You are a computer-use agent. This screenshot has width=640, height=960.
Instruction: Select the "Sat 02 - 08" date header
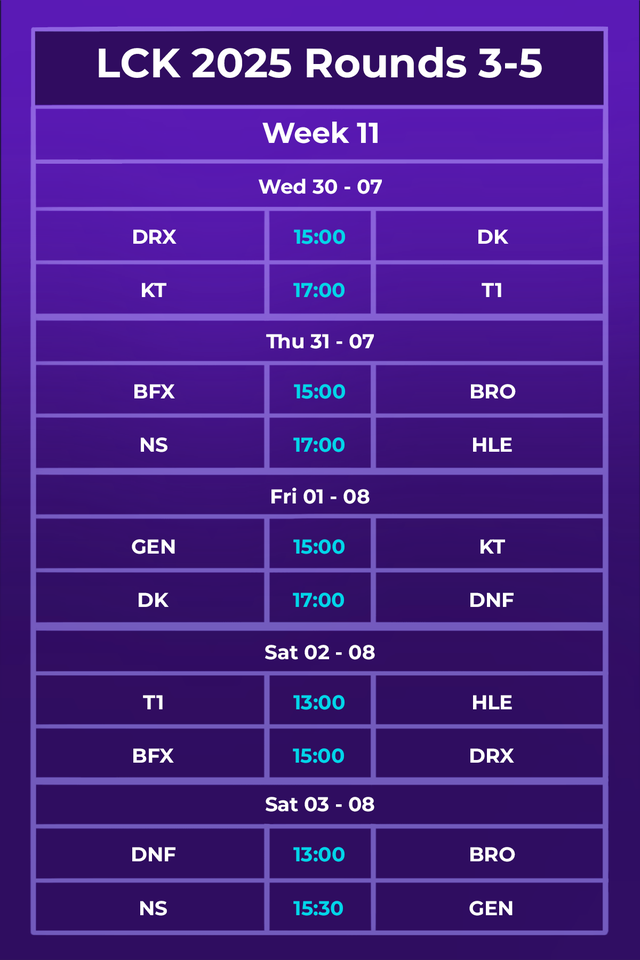coord(320,652)
